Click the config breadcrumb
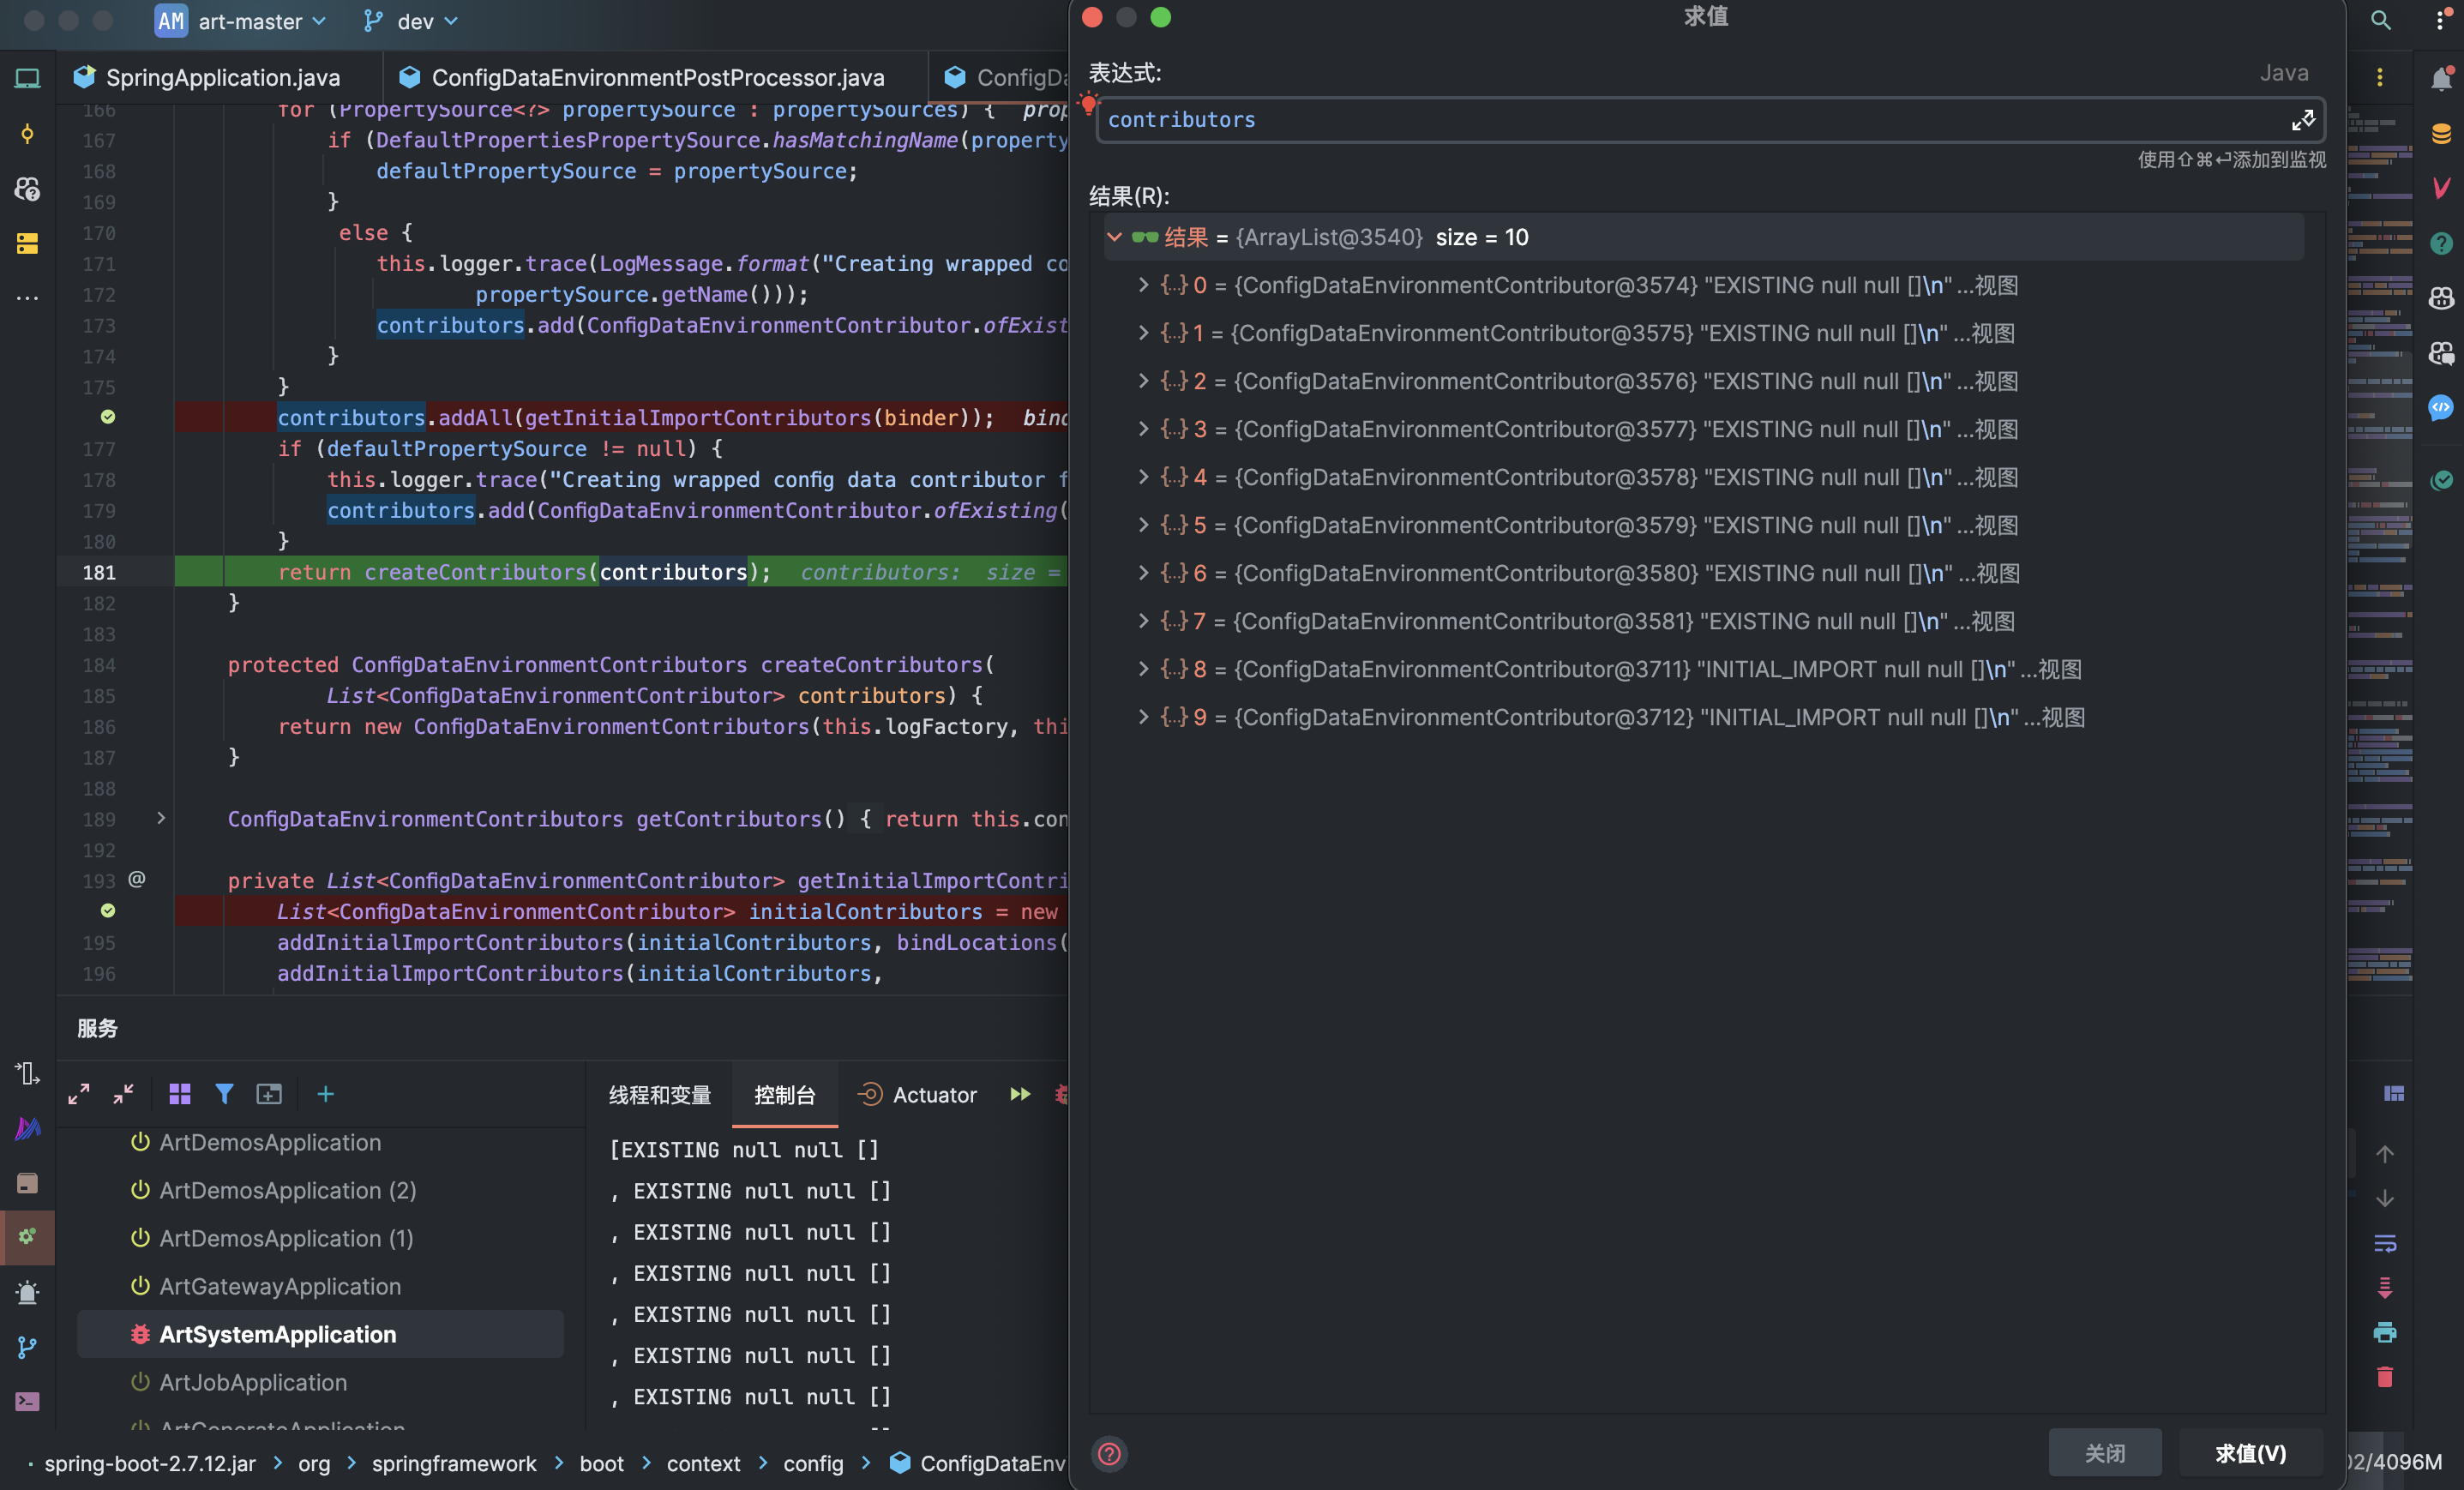This screenshot has height=1490, width=2464. point(813,1463)
